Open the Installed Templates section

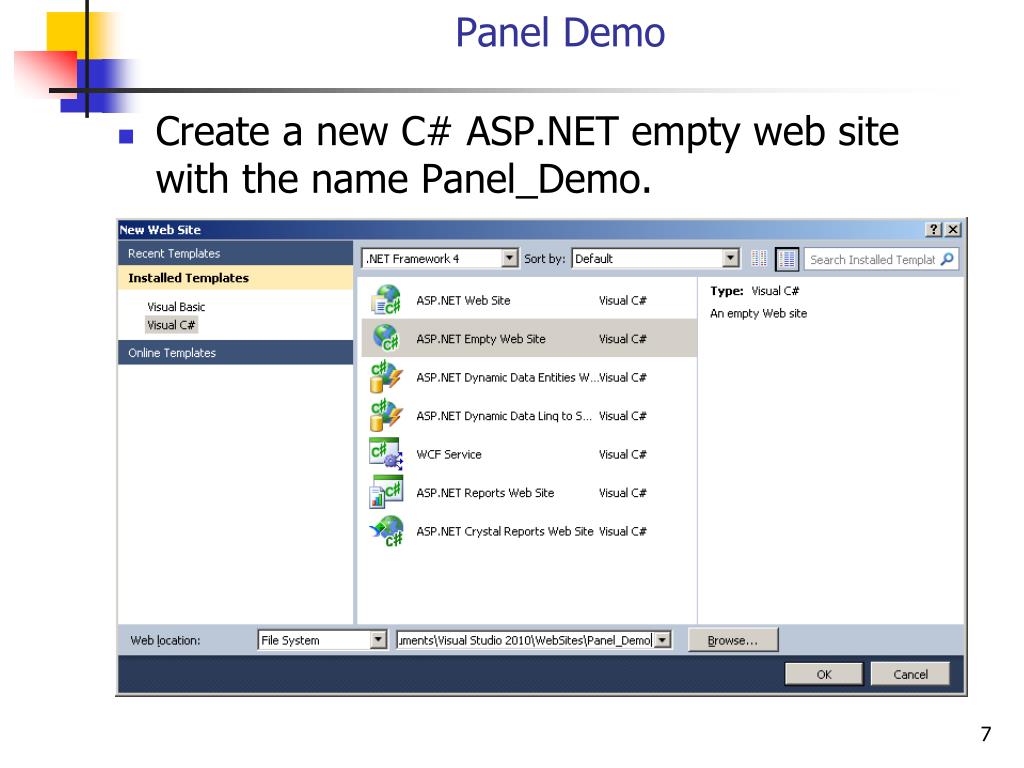click(235, 278)
